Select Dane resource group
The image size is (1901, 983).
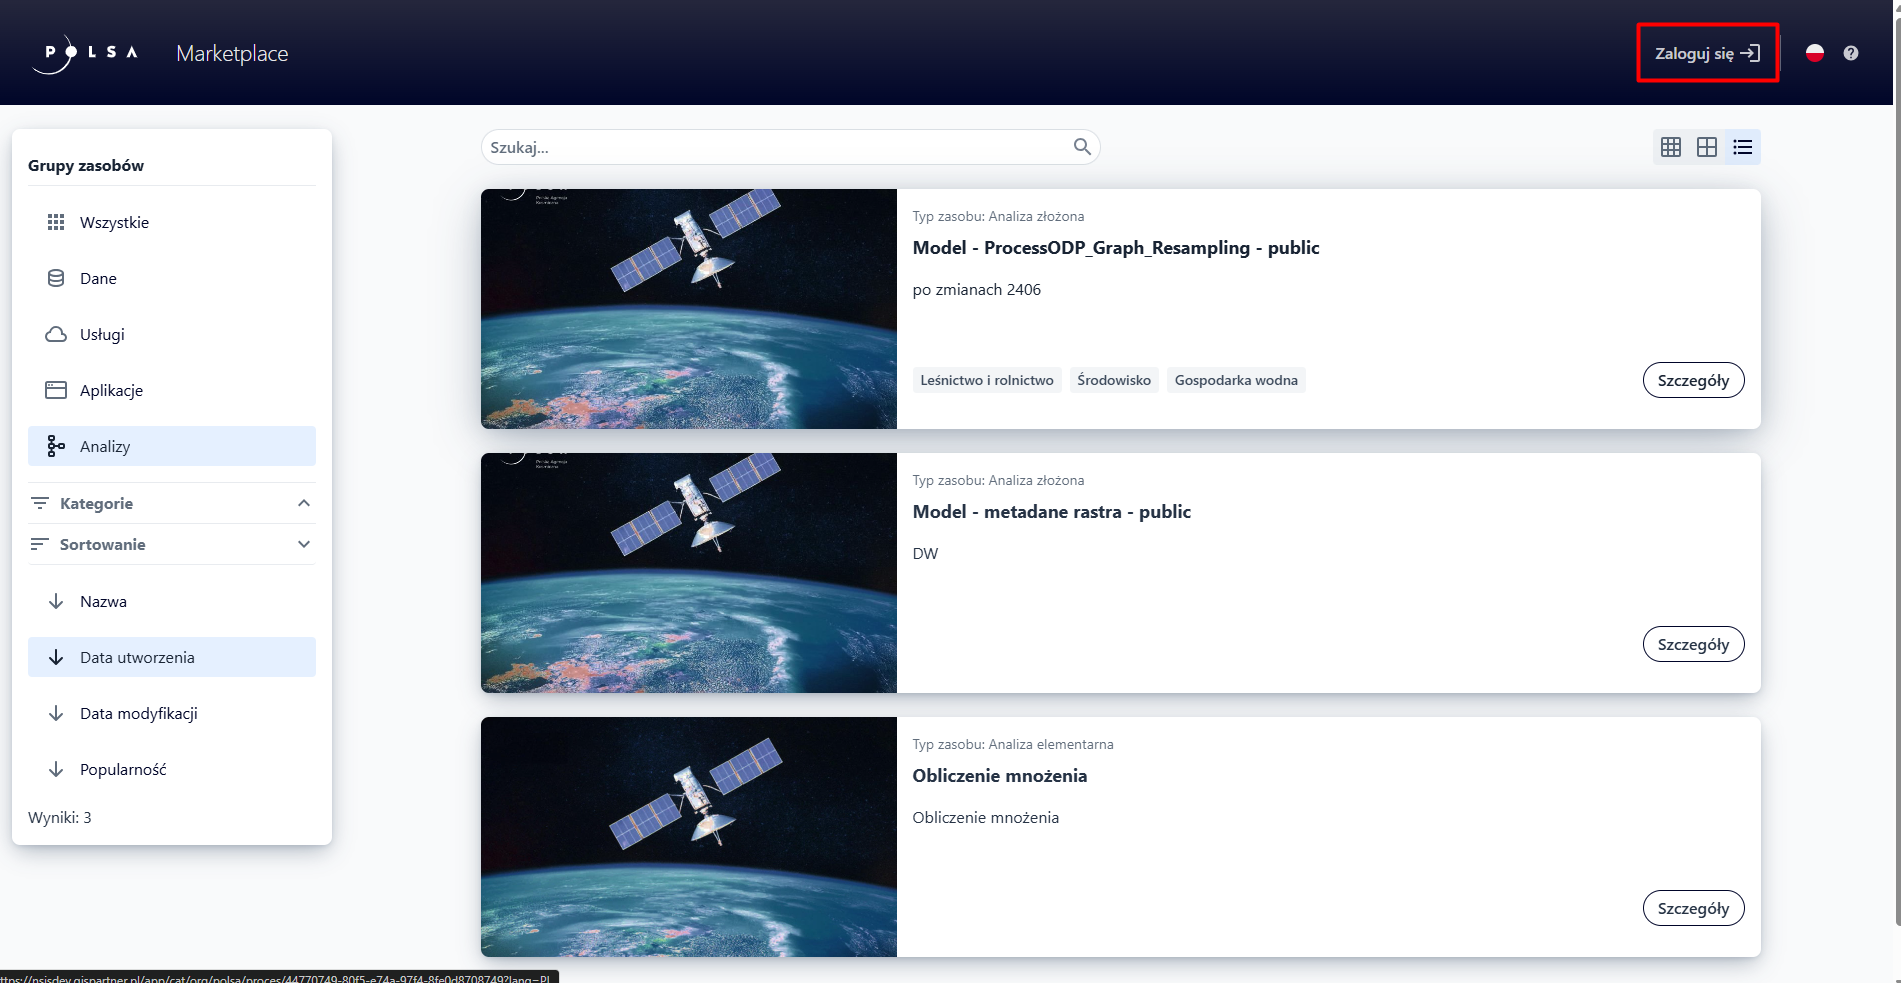tap(172, 278)
